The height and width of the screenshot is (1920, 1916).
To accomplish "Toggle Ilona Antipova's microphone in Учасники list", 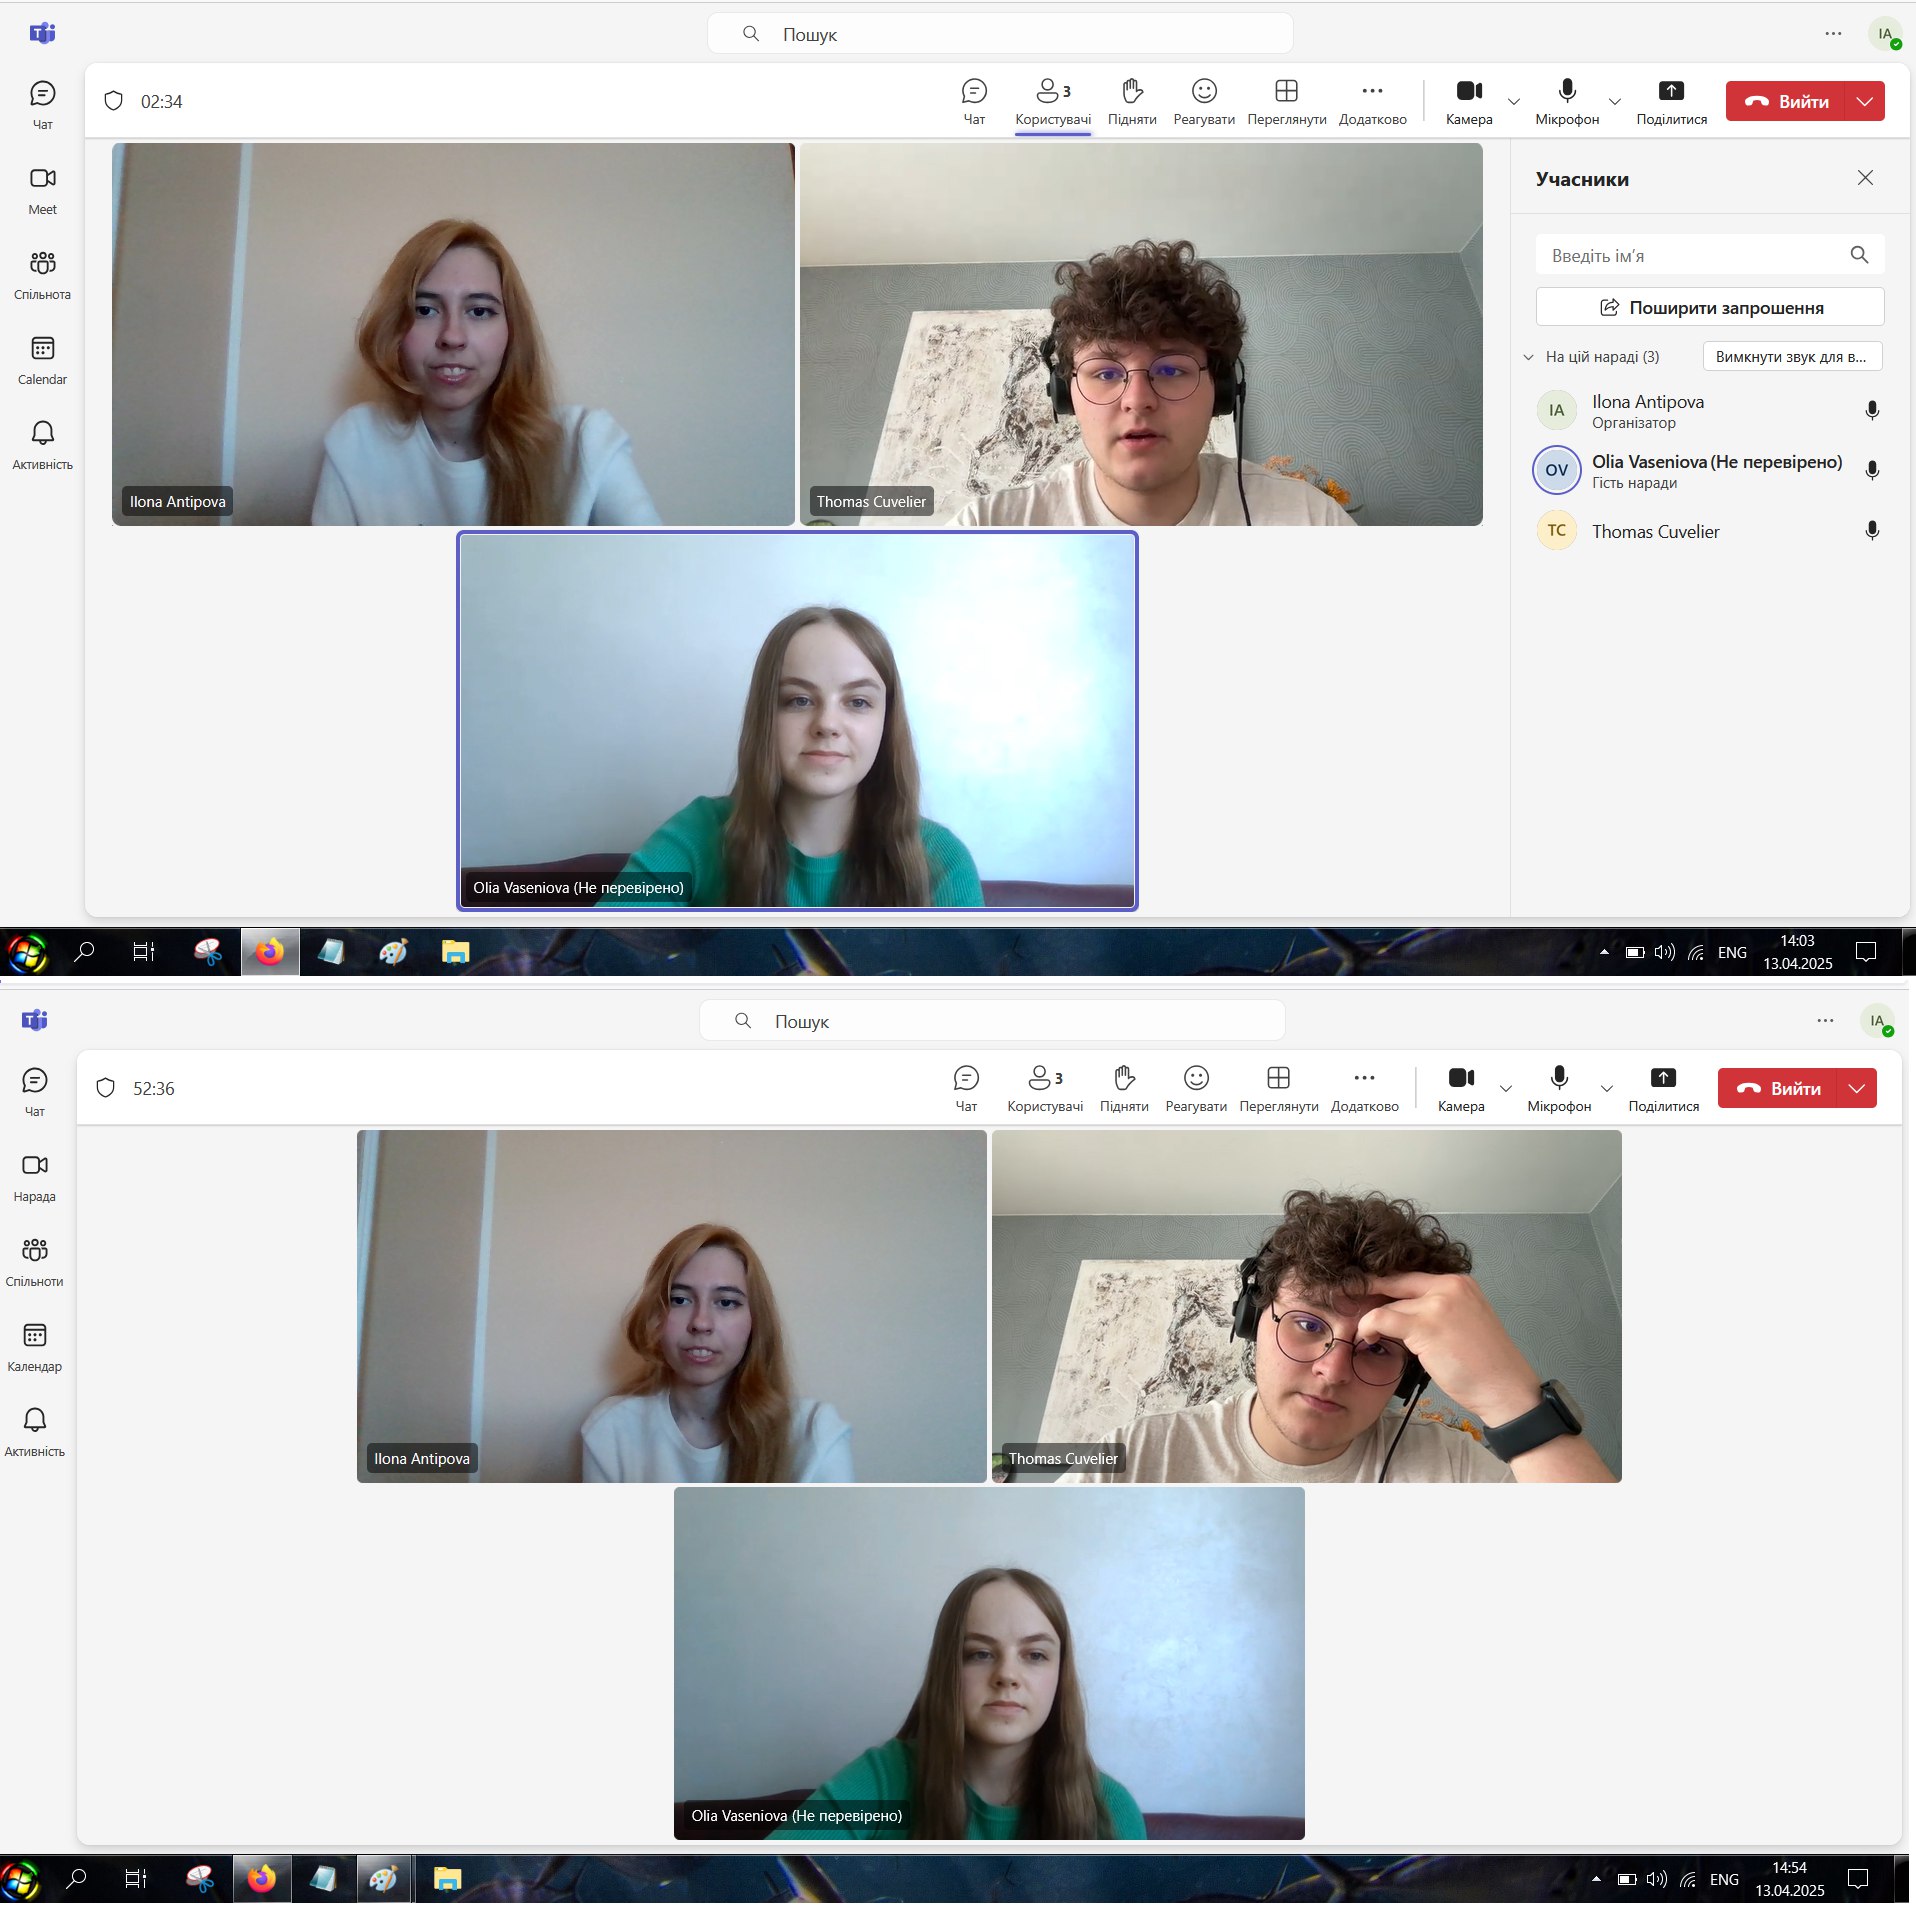I will (1872, 411).
